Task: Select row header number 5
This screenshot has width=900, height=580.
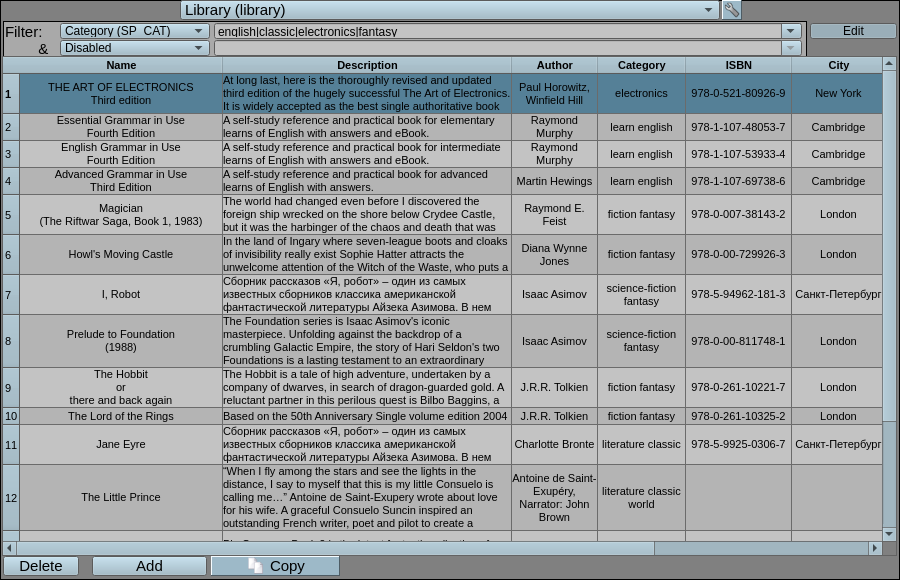Action: coord(11,215)
